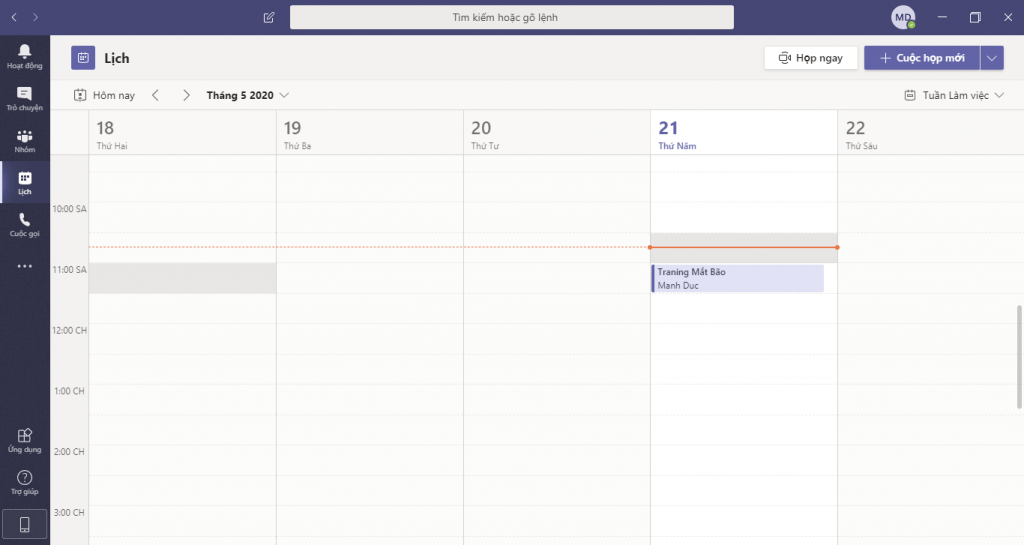This screenshot has width=1024, height=545.
Task: Go to previous week with the left chevron
Action: click(x=155, y=95)
